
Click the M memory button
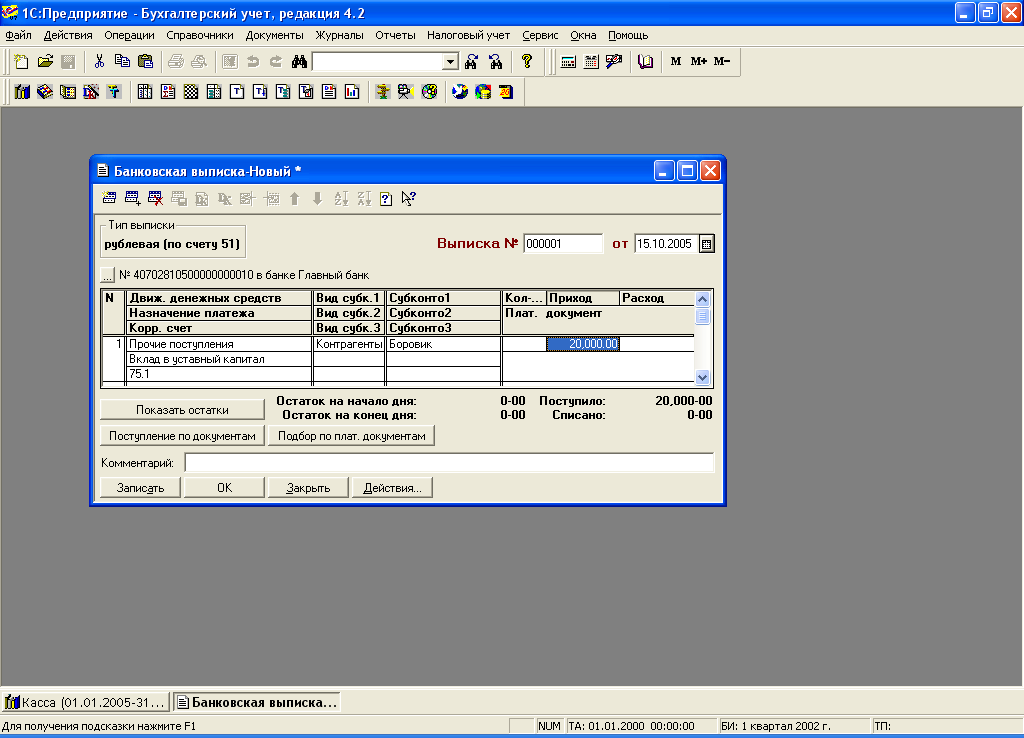(676, 61)
